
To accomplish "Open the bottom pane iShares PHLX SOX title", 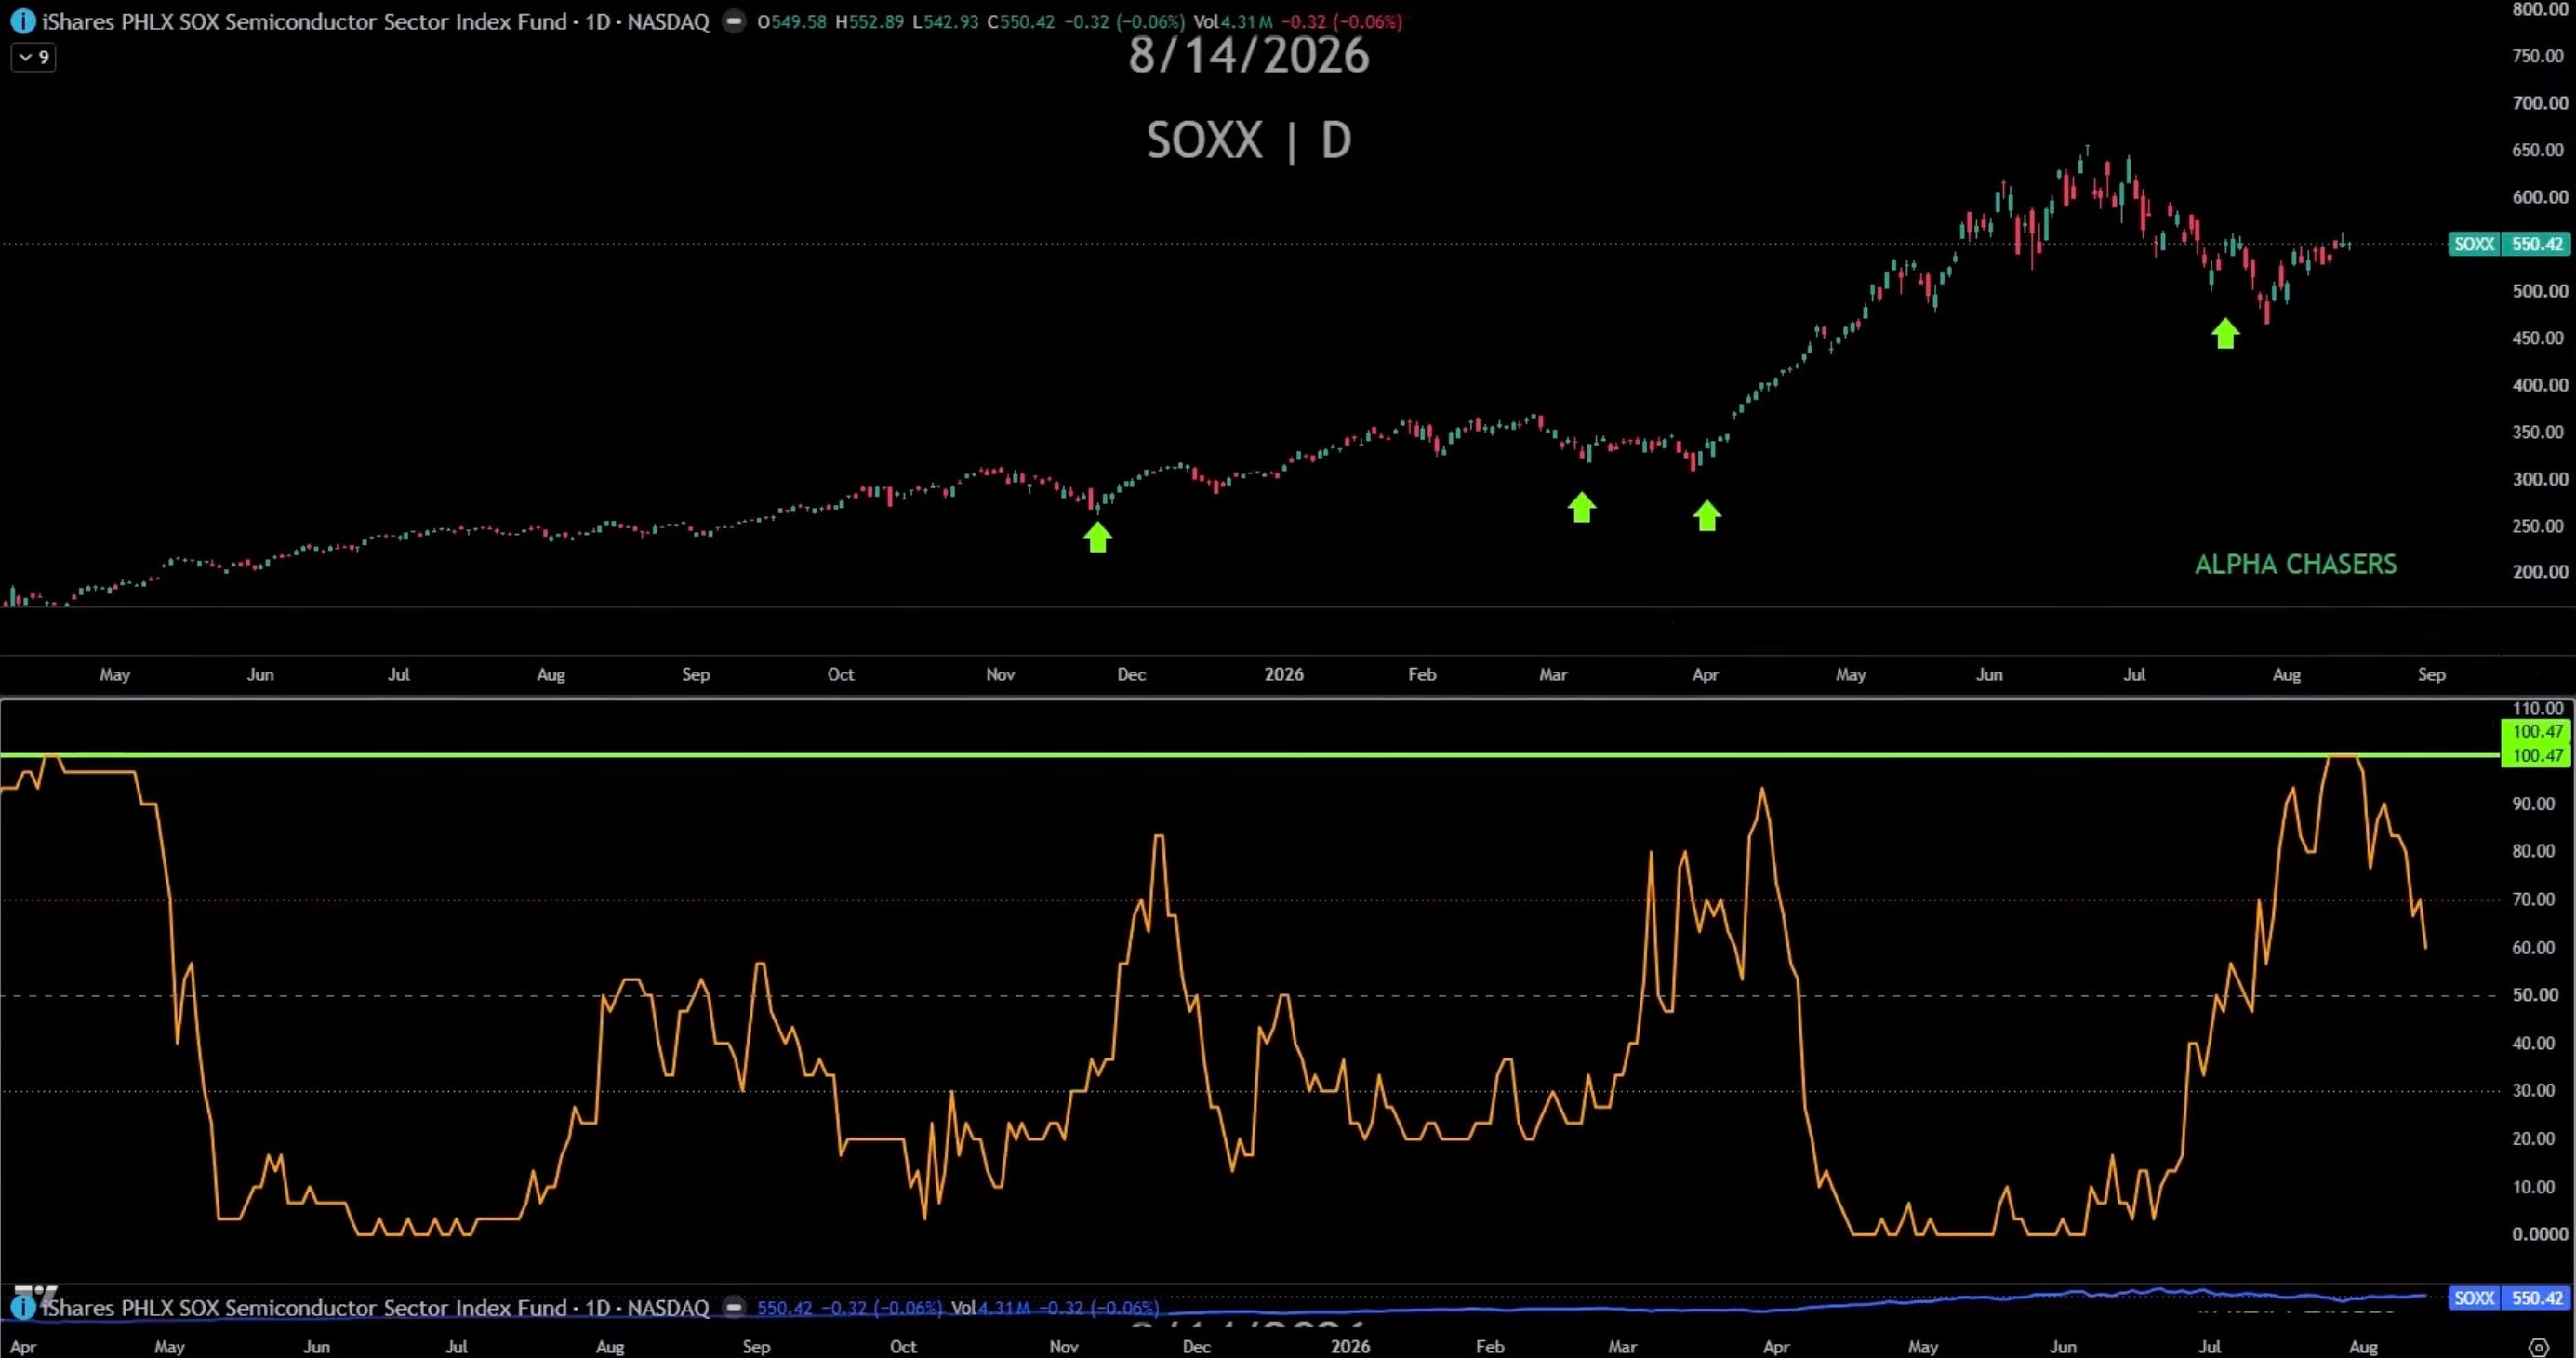I will tap(376, 1307).
